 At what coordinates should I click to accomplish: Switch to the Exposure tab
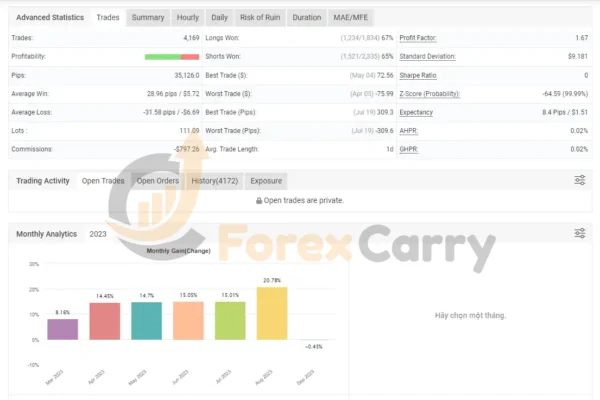pyautogui.click(x=265, y=181)
